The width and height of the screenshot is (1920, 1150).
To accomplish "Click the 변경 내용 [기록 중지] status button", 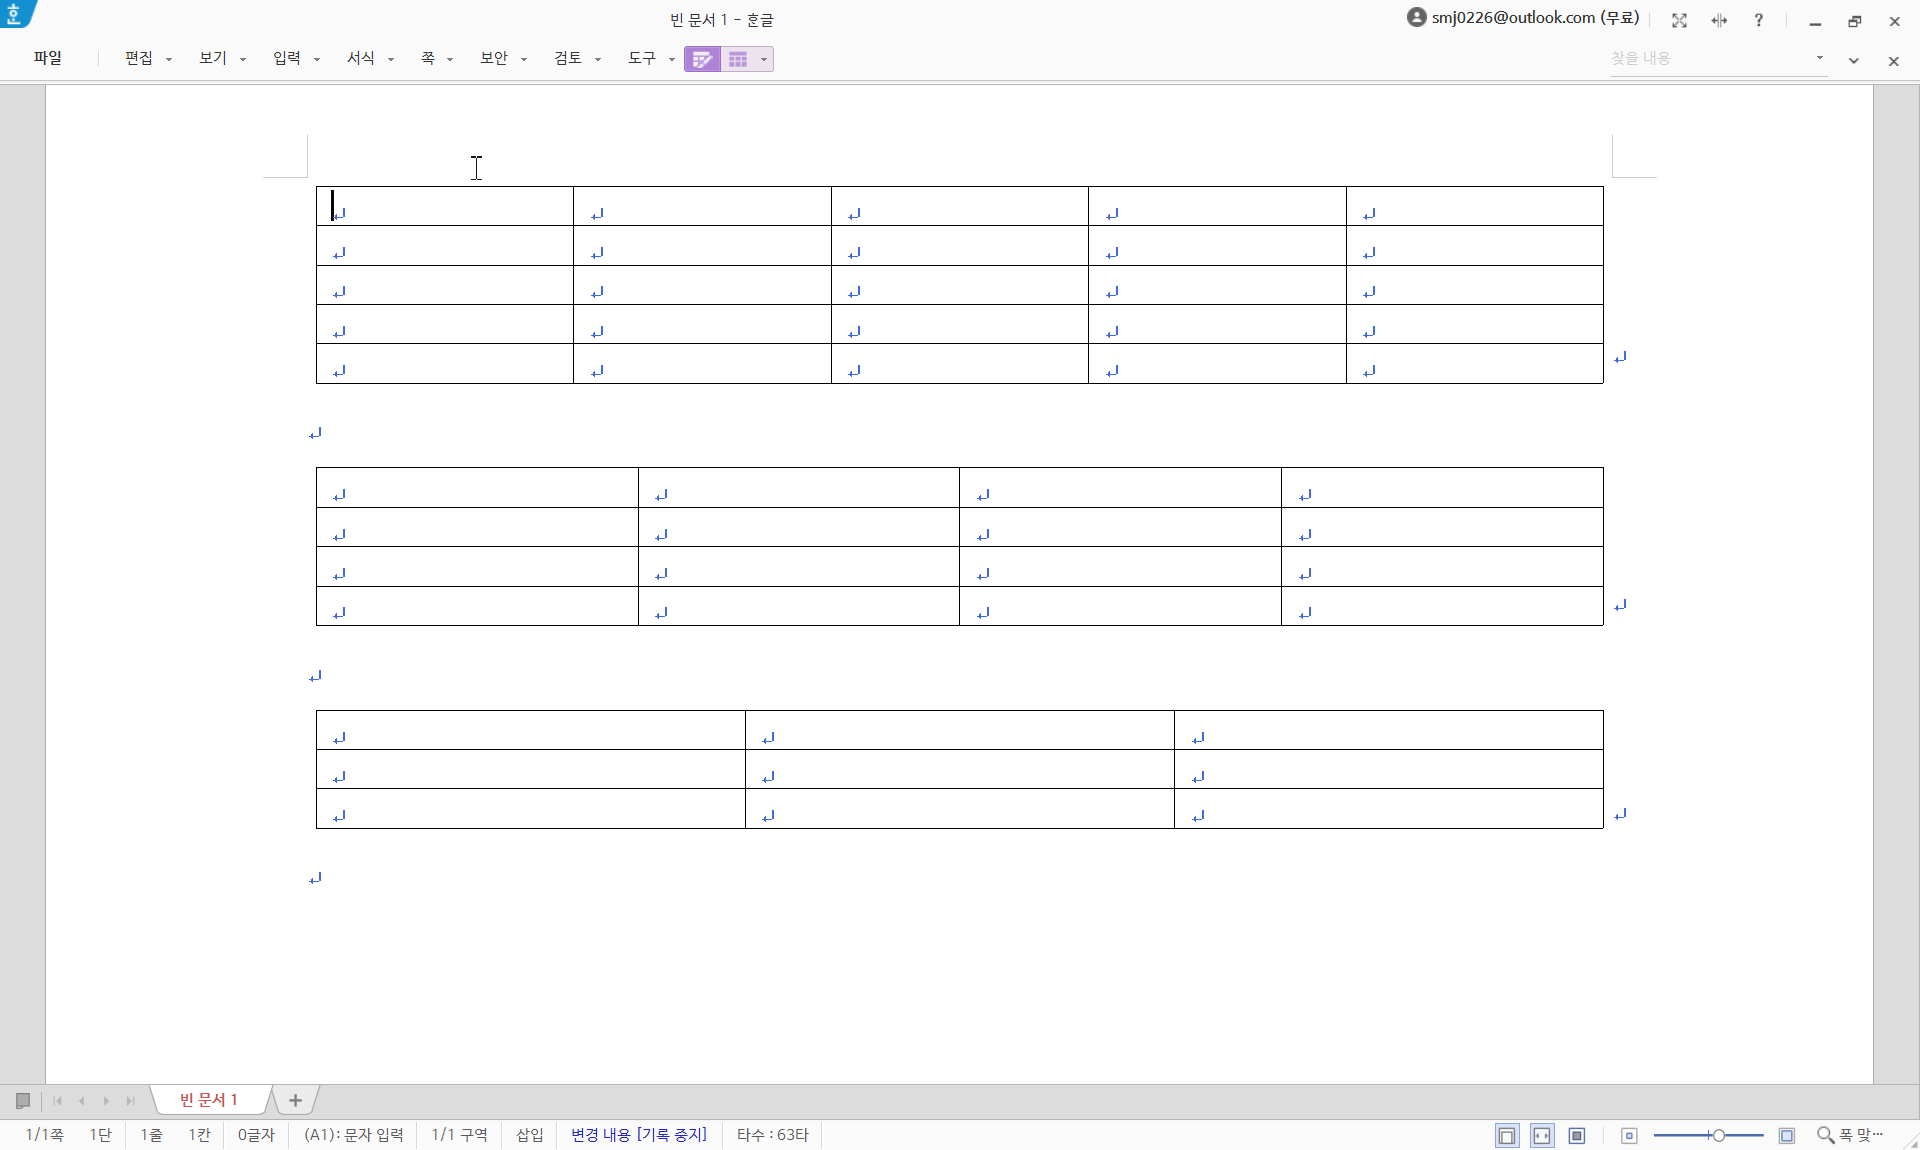I will click(x=638, y=1134).
